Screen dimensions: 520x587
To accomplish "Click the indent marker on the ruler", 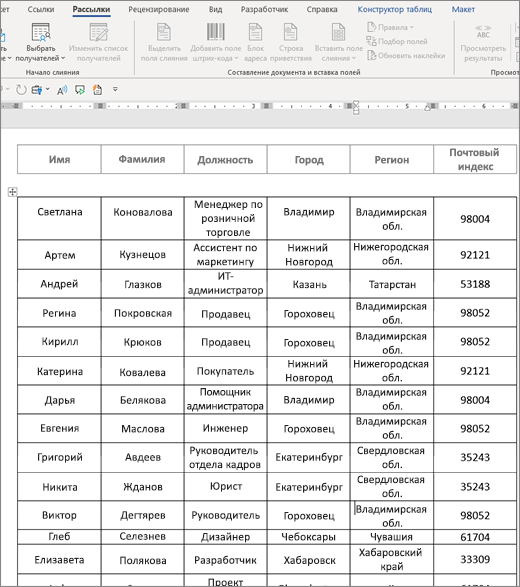I will [356, 107].
